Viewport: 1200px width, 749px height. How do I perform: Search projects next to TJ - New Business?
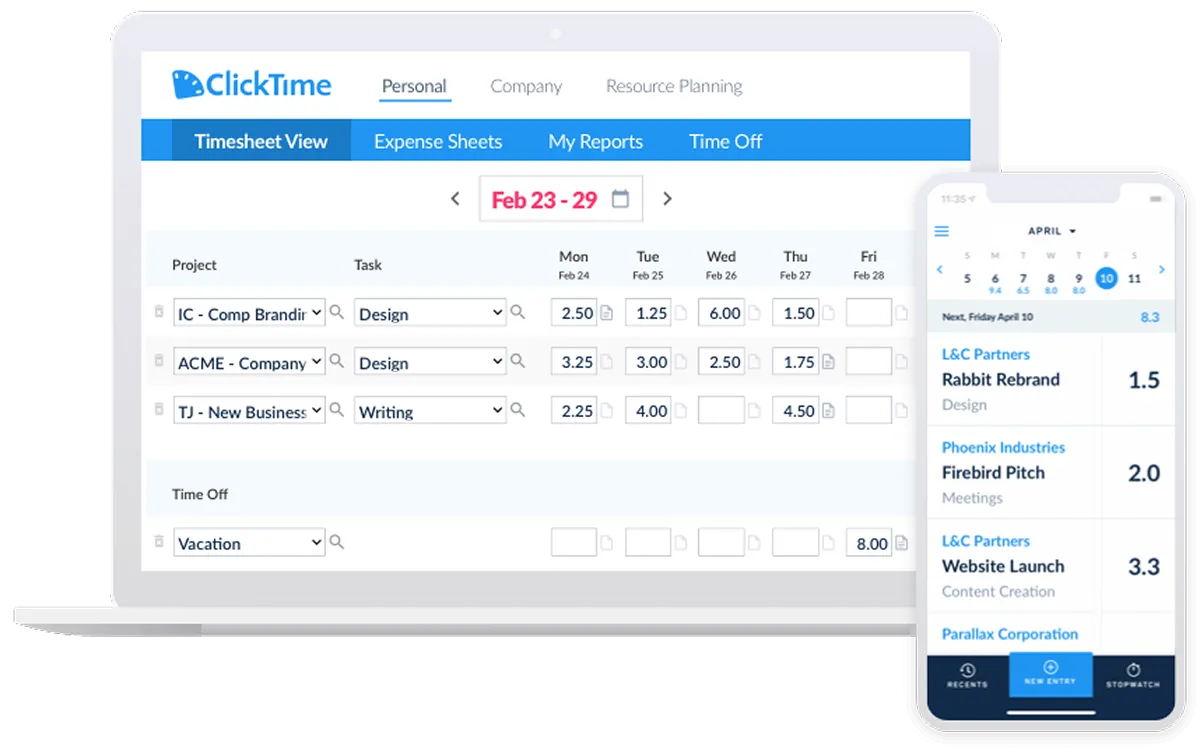coord(337,409)
